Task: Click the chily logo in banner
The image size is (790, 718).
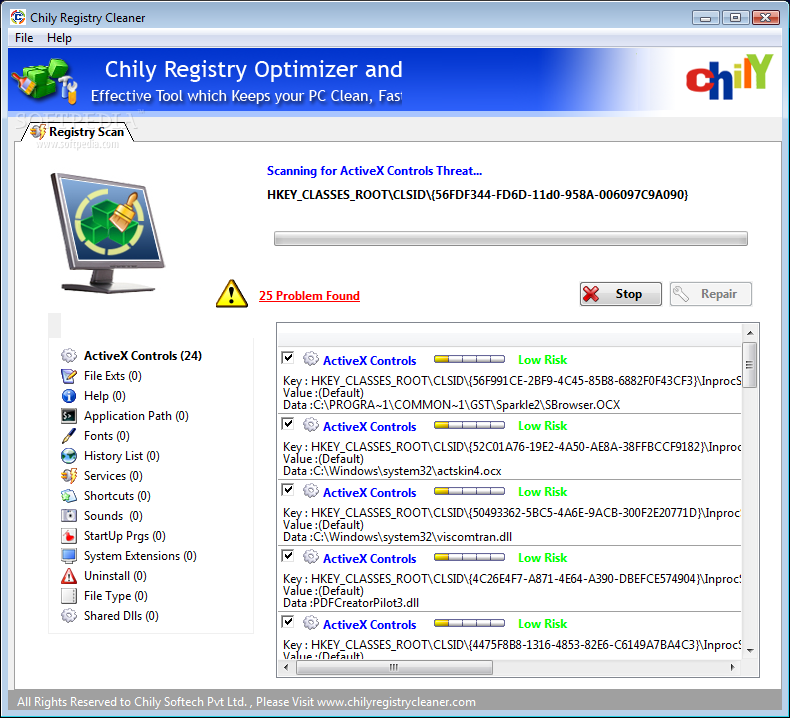Action: click(x=729, y=77)
